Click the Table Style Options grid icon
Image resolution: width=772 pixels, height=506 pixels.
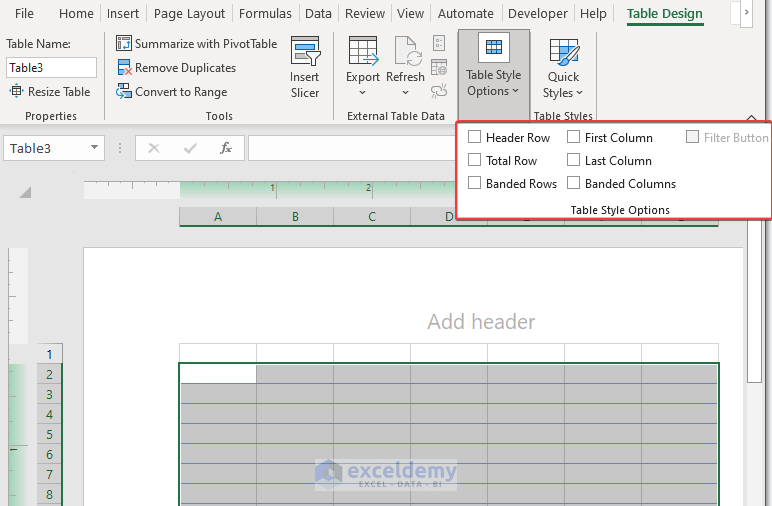[493, 47]
